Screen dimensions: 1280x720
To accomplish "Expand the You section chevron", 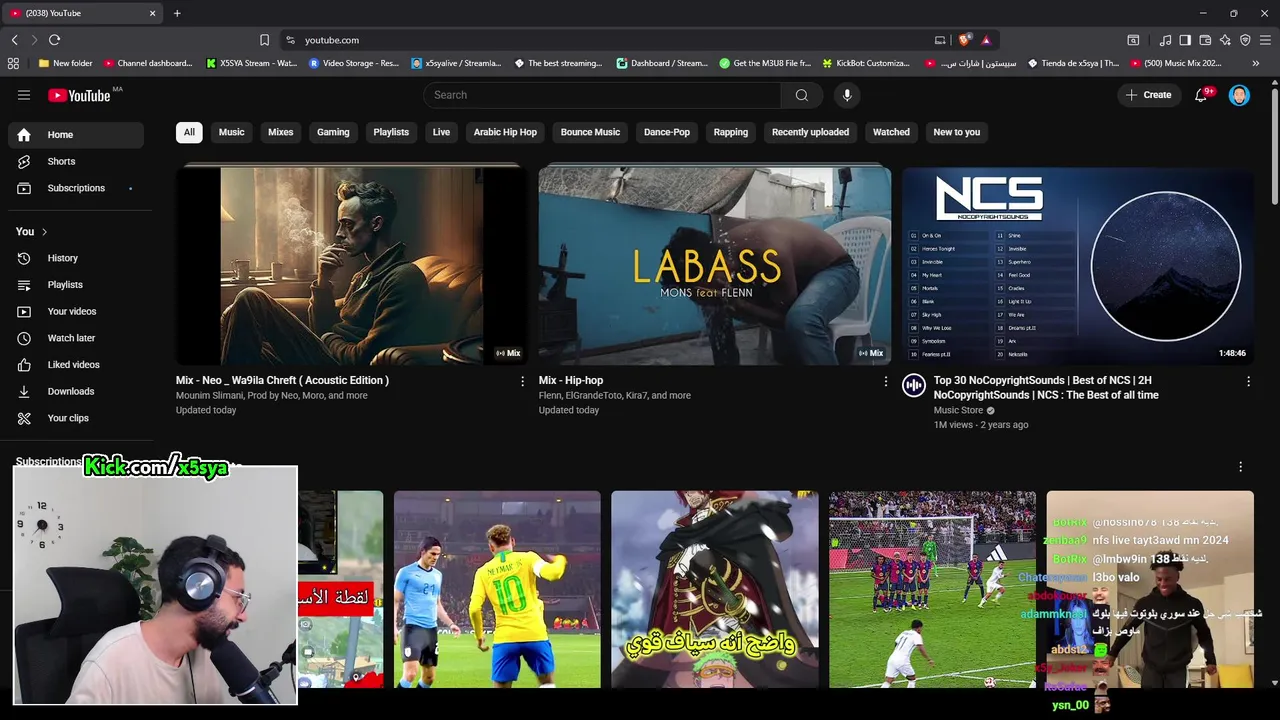I will tap(44, 232).
